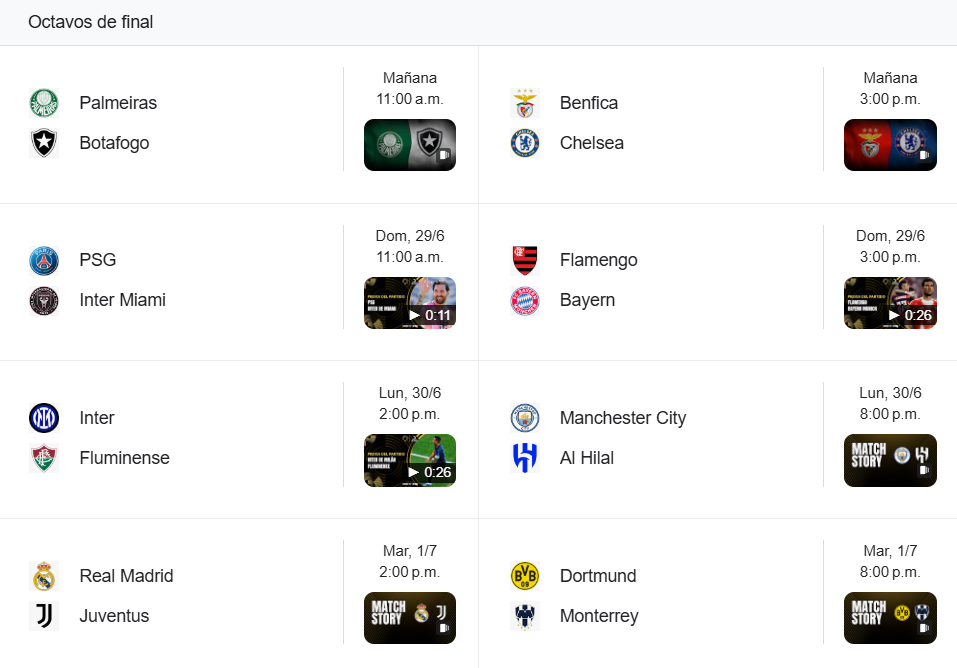Select the Inter Miami crest icon
The height and width of the screenshot is (668, 957).
(x=44, y=300)
